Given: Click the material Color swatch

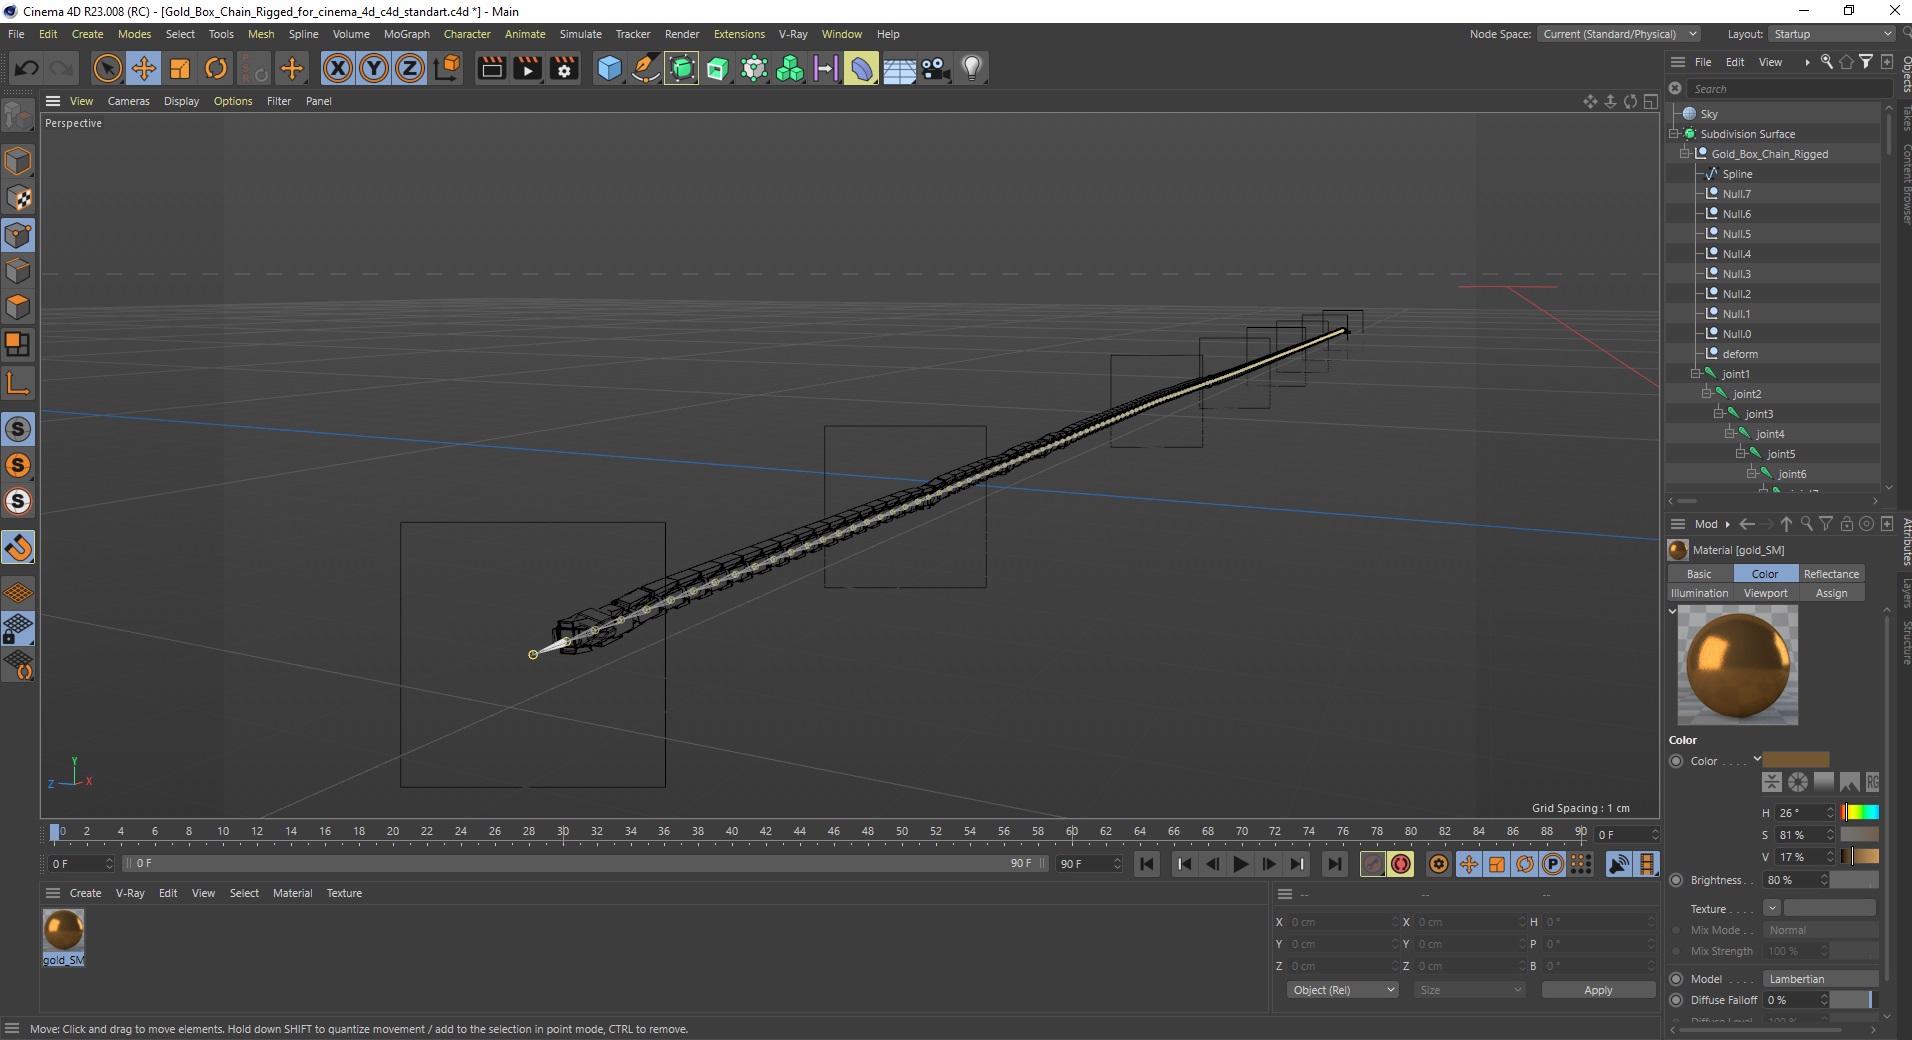Looking at the screenshot, I should [1795, 760].
